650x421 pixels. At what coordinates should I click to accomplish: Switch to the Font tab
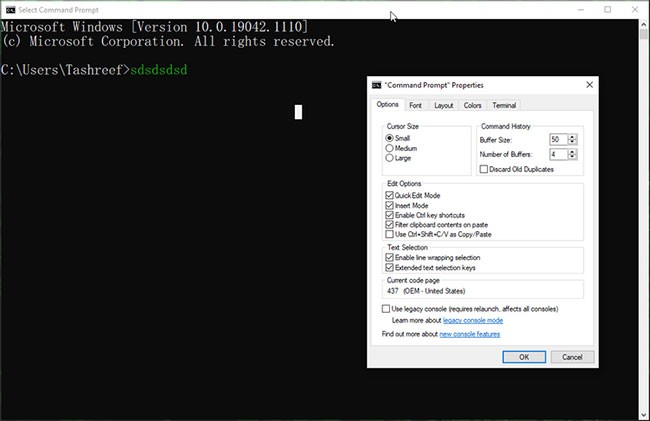tap(415, 105)
